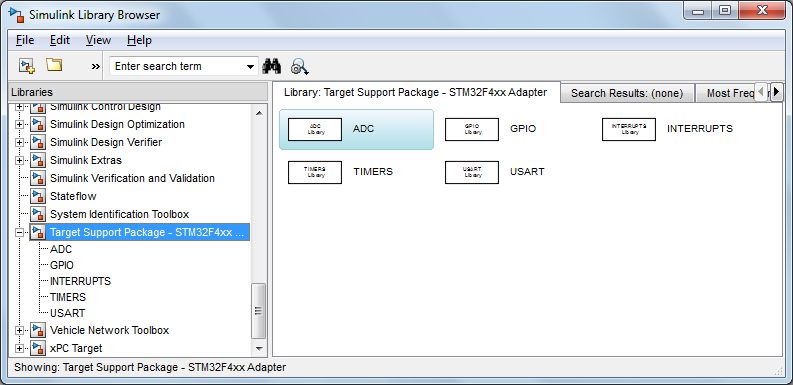This screenshot has width=793, height=385.
Task: Select System Identification Toolbox item
Action: click(x=119, y=214)
